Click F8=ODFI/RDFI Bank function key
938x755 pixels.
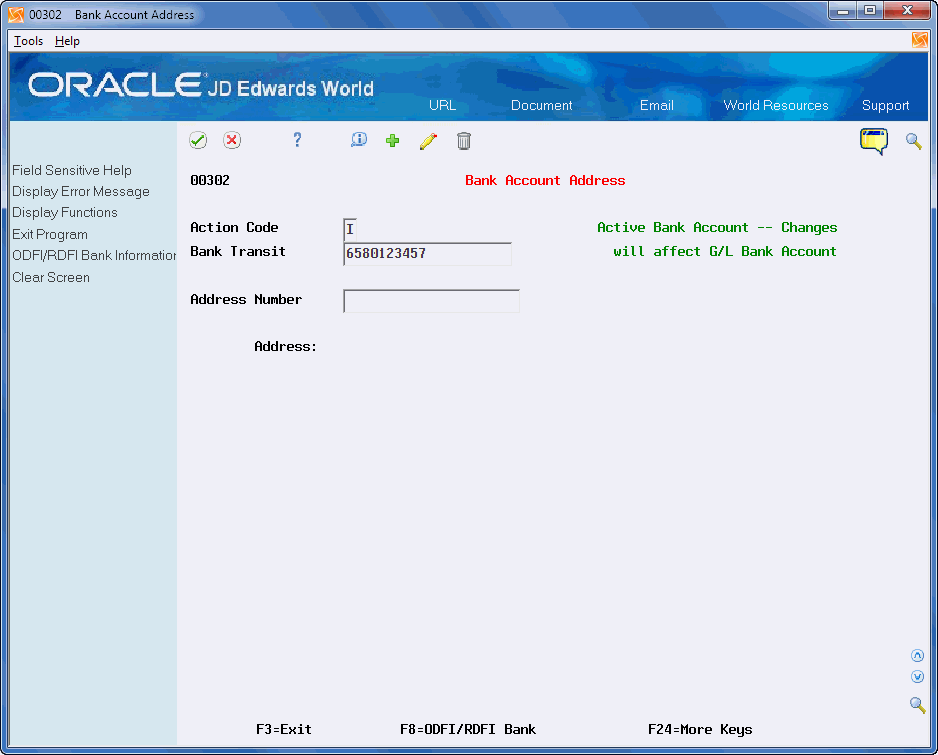(x=468, y=729)
